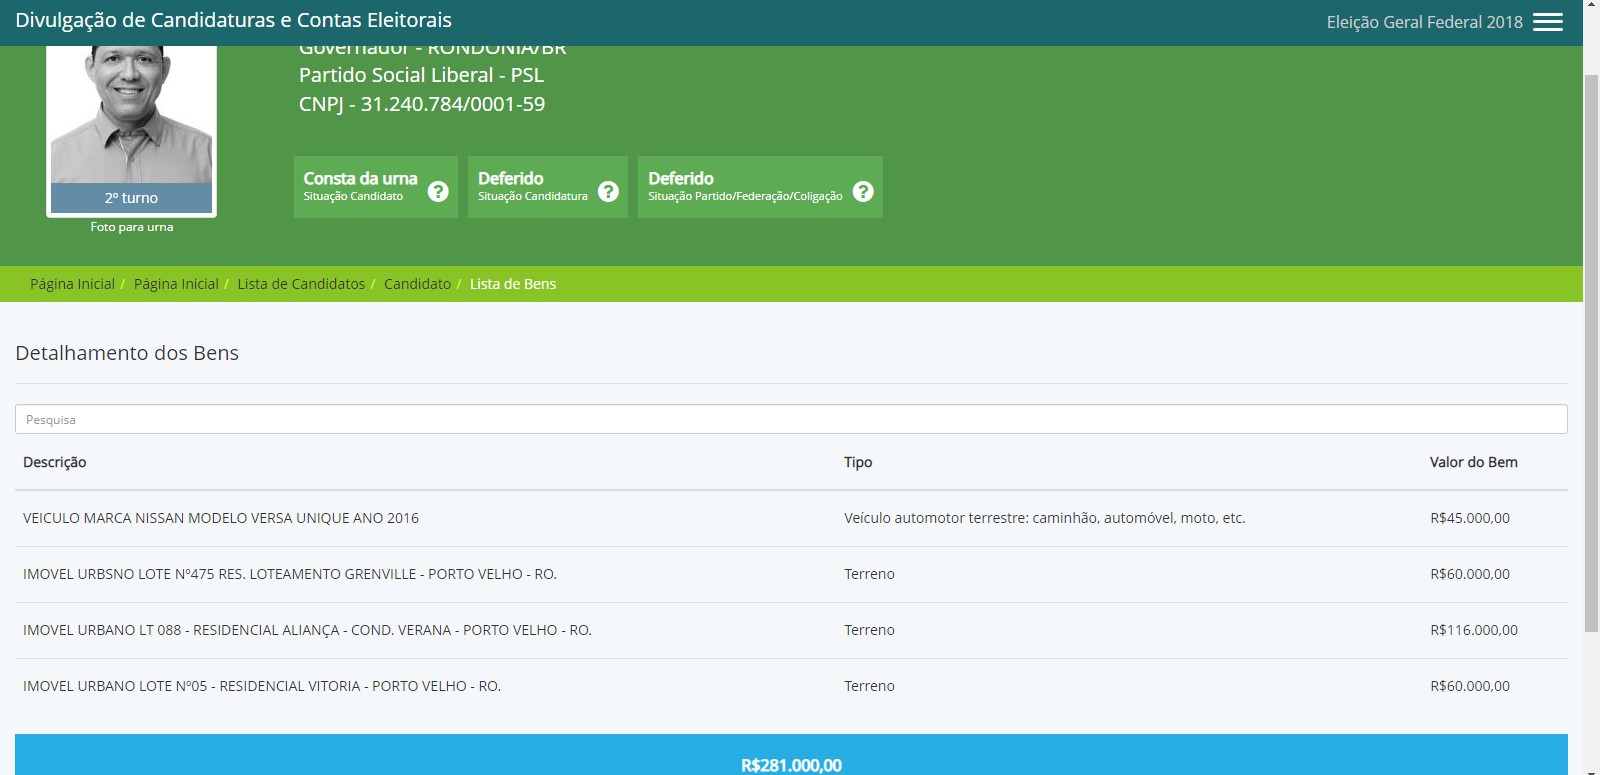Select the Loteamento Grenville lote row
This screenshot has height=775, width=1600.
pyautogui.click(x=290, y=574)
